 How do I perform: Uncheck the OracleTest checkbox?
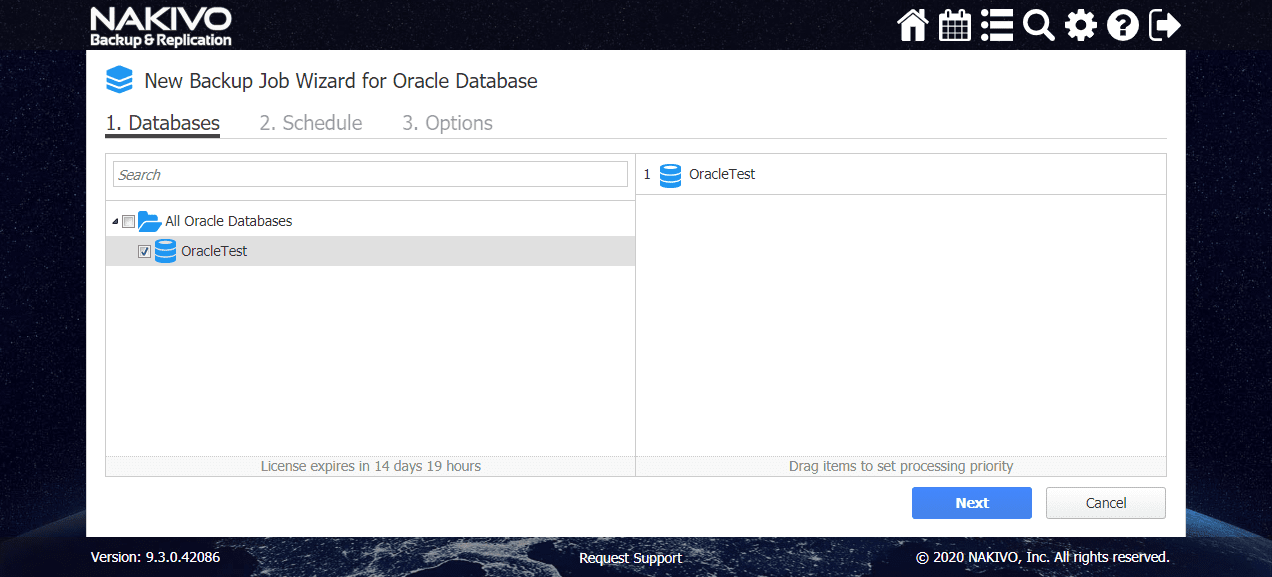tap(144, 251)
